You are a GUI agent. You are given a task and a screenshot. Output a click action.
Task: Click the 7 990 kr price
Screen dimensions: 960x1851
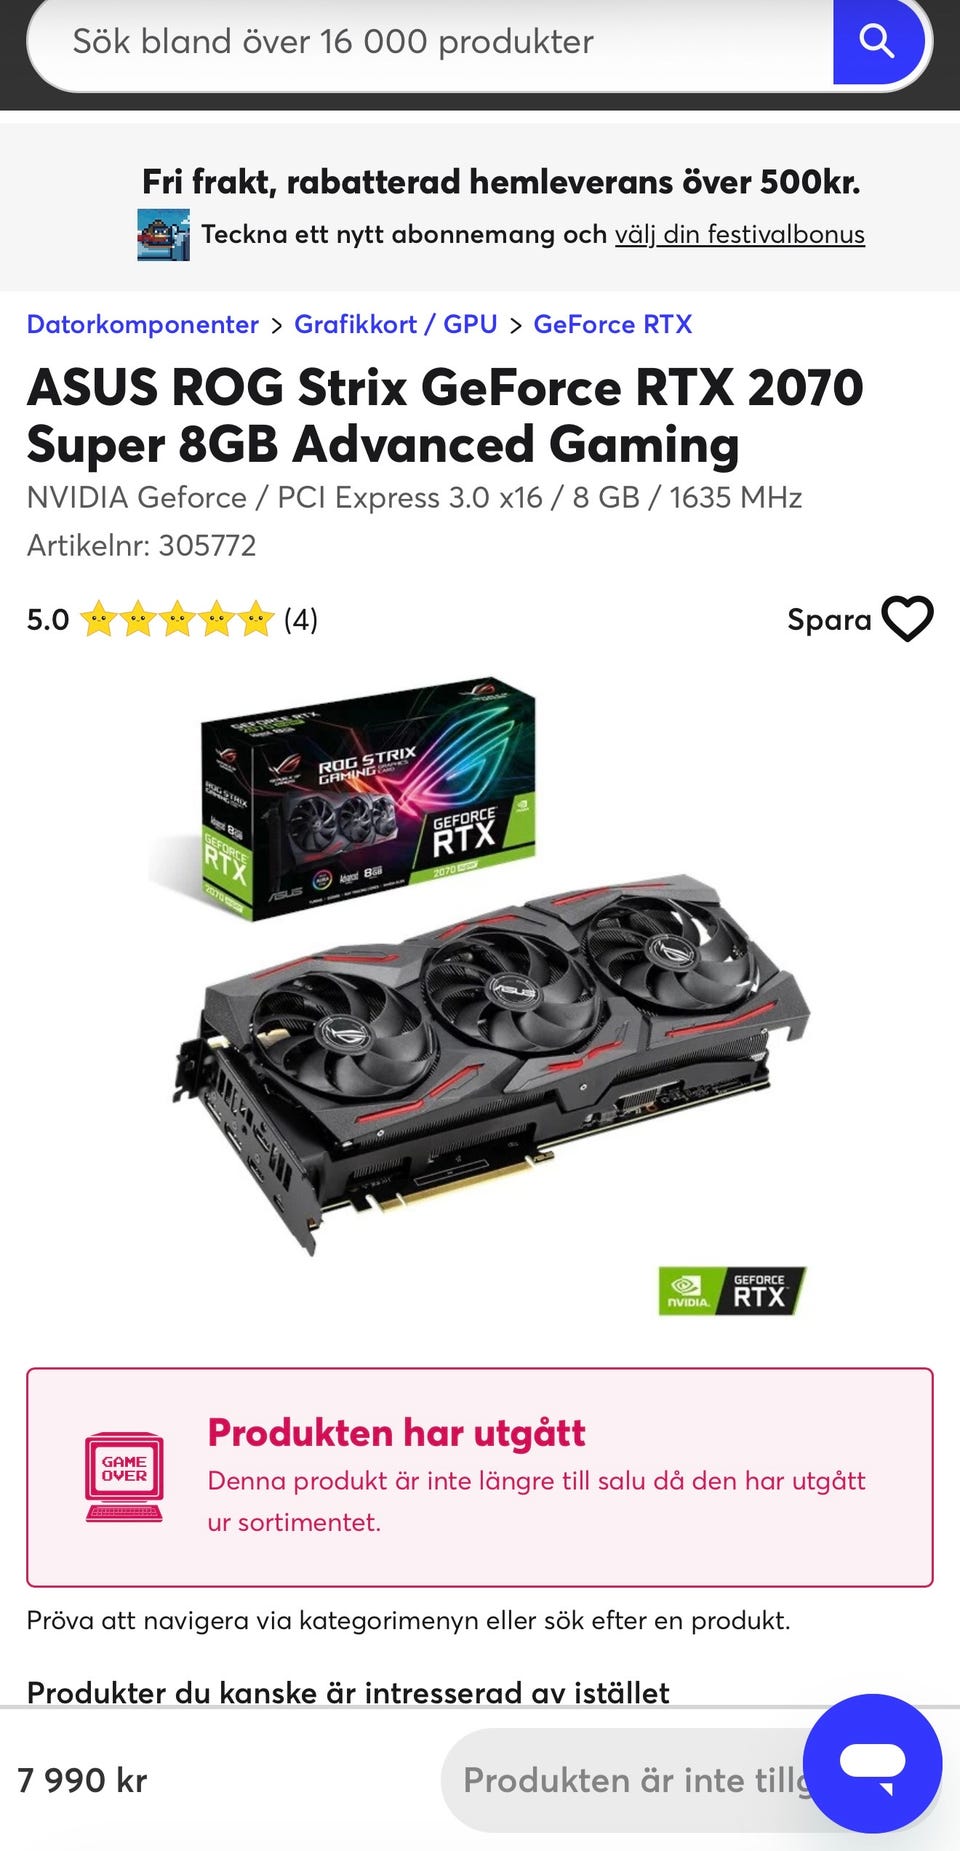click(x=82, y=1780)
